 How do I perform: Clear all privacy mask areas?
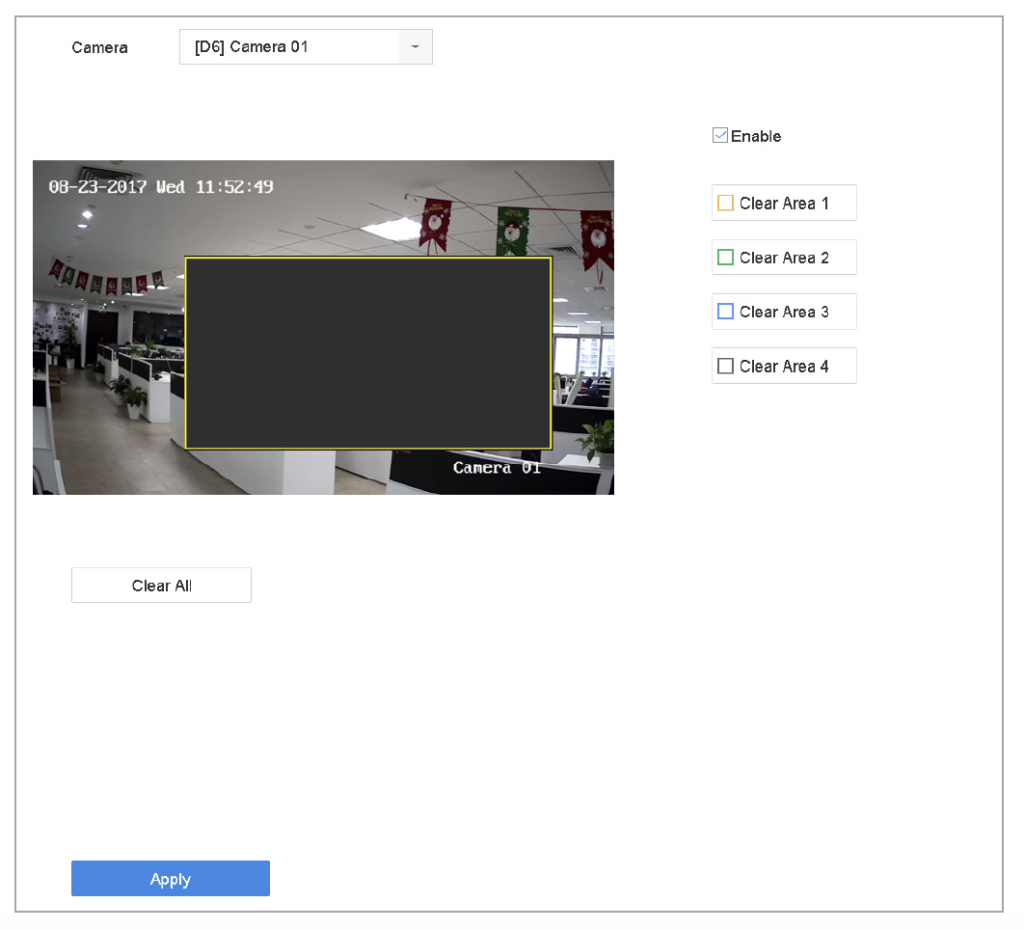click(x=160, y=584)
